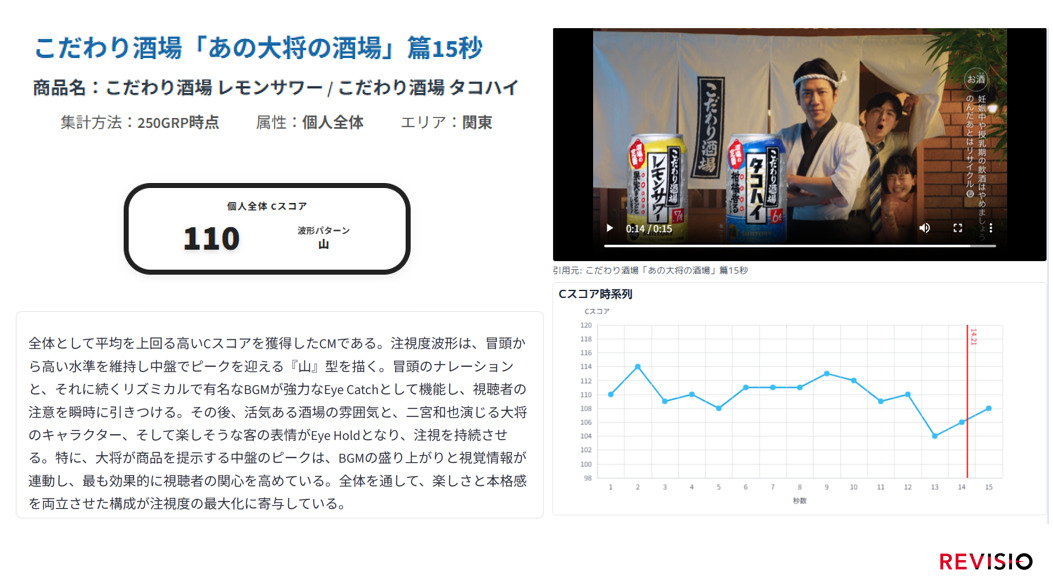1053x586 pixels.
Task: Click the video frame of the CM
Action: click(799, 144)
